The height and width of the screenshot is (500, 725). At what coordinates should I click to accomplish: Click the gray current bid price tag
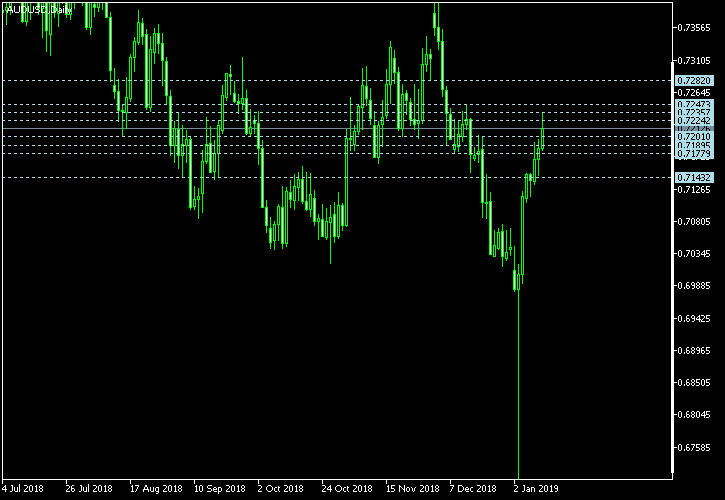point(694,128)
